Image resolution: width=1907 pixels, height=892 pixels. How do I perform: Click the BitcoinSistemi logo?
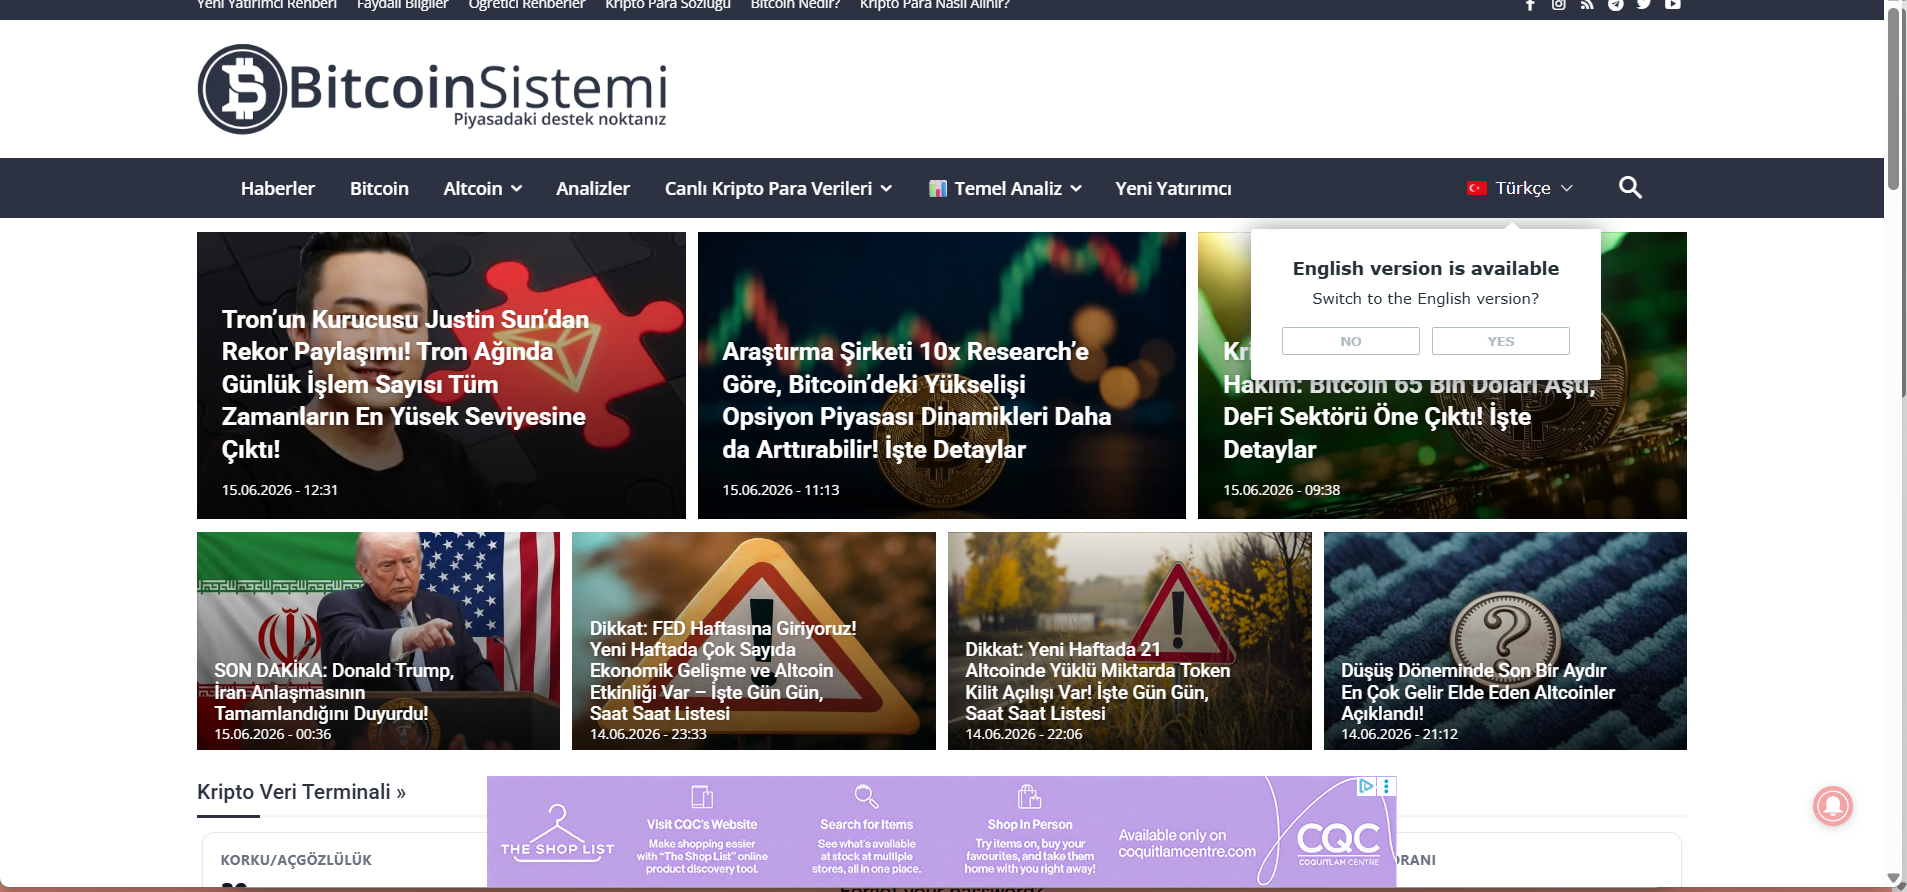(432, 89)
